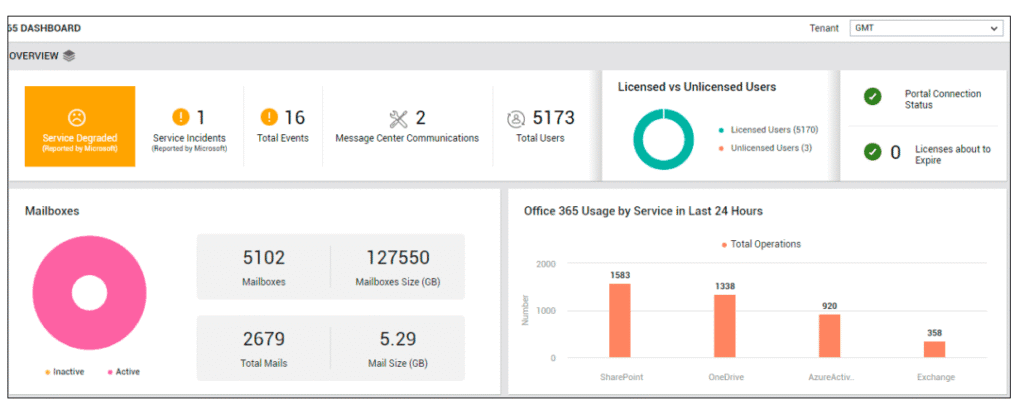1024x405 pixels.
Task: Click the Service Incidents warning icon
Action: point(180,117)
